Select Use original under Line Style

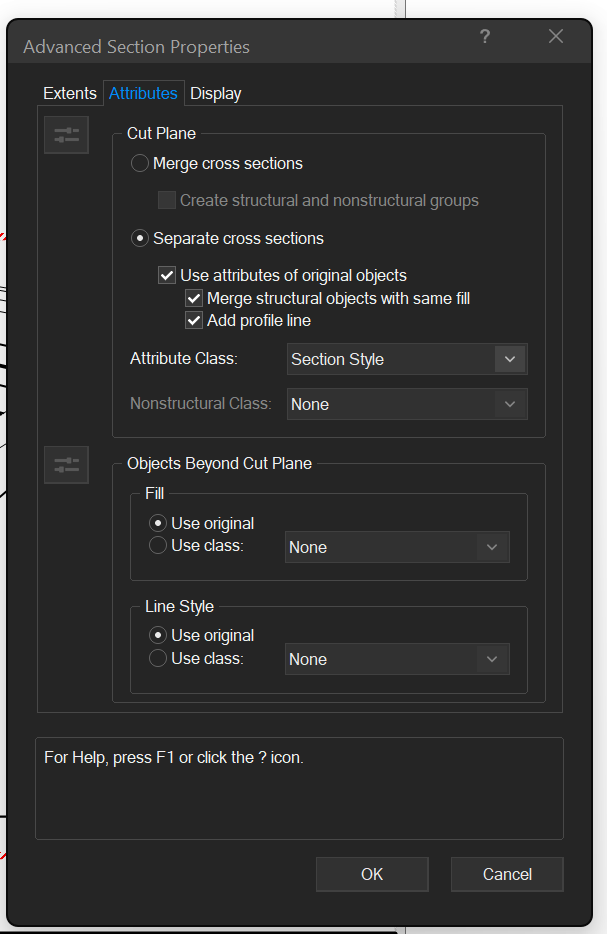click(157, 635)
